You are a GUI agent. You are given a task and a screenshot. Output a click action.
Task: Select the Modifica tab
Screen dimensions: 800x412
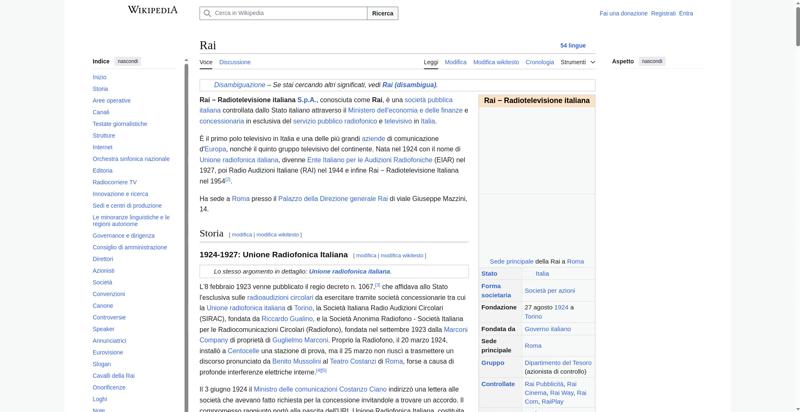click(x=456, y=62)
